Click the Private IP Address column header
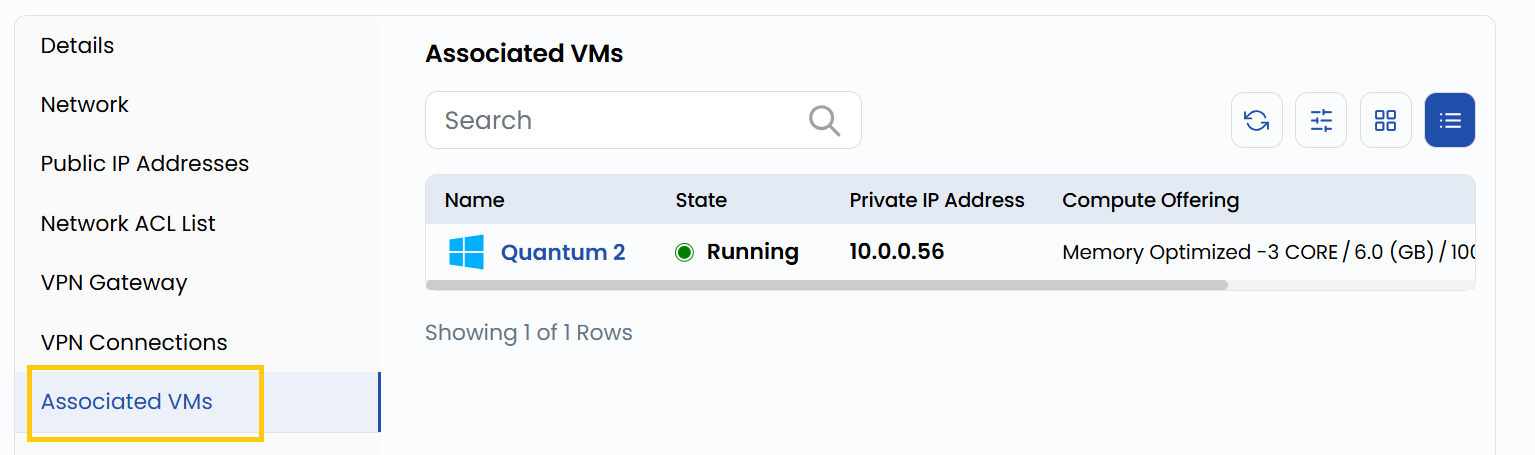 (x=937, y=200)
